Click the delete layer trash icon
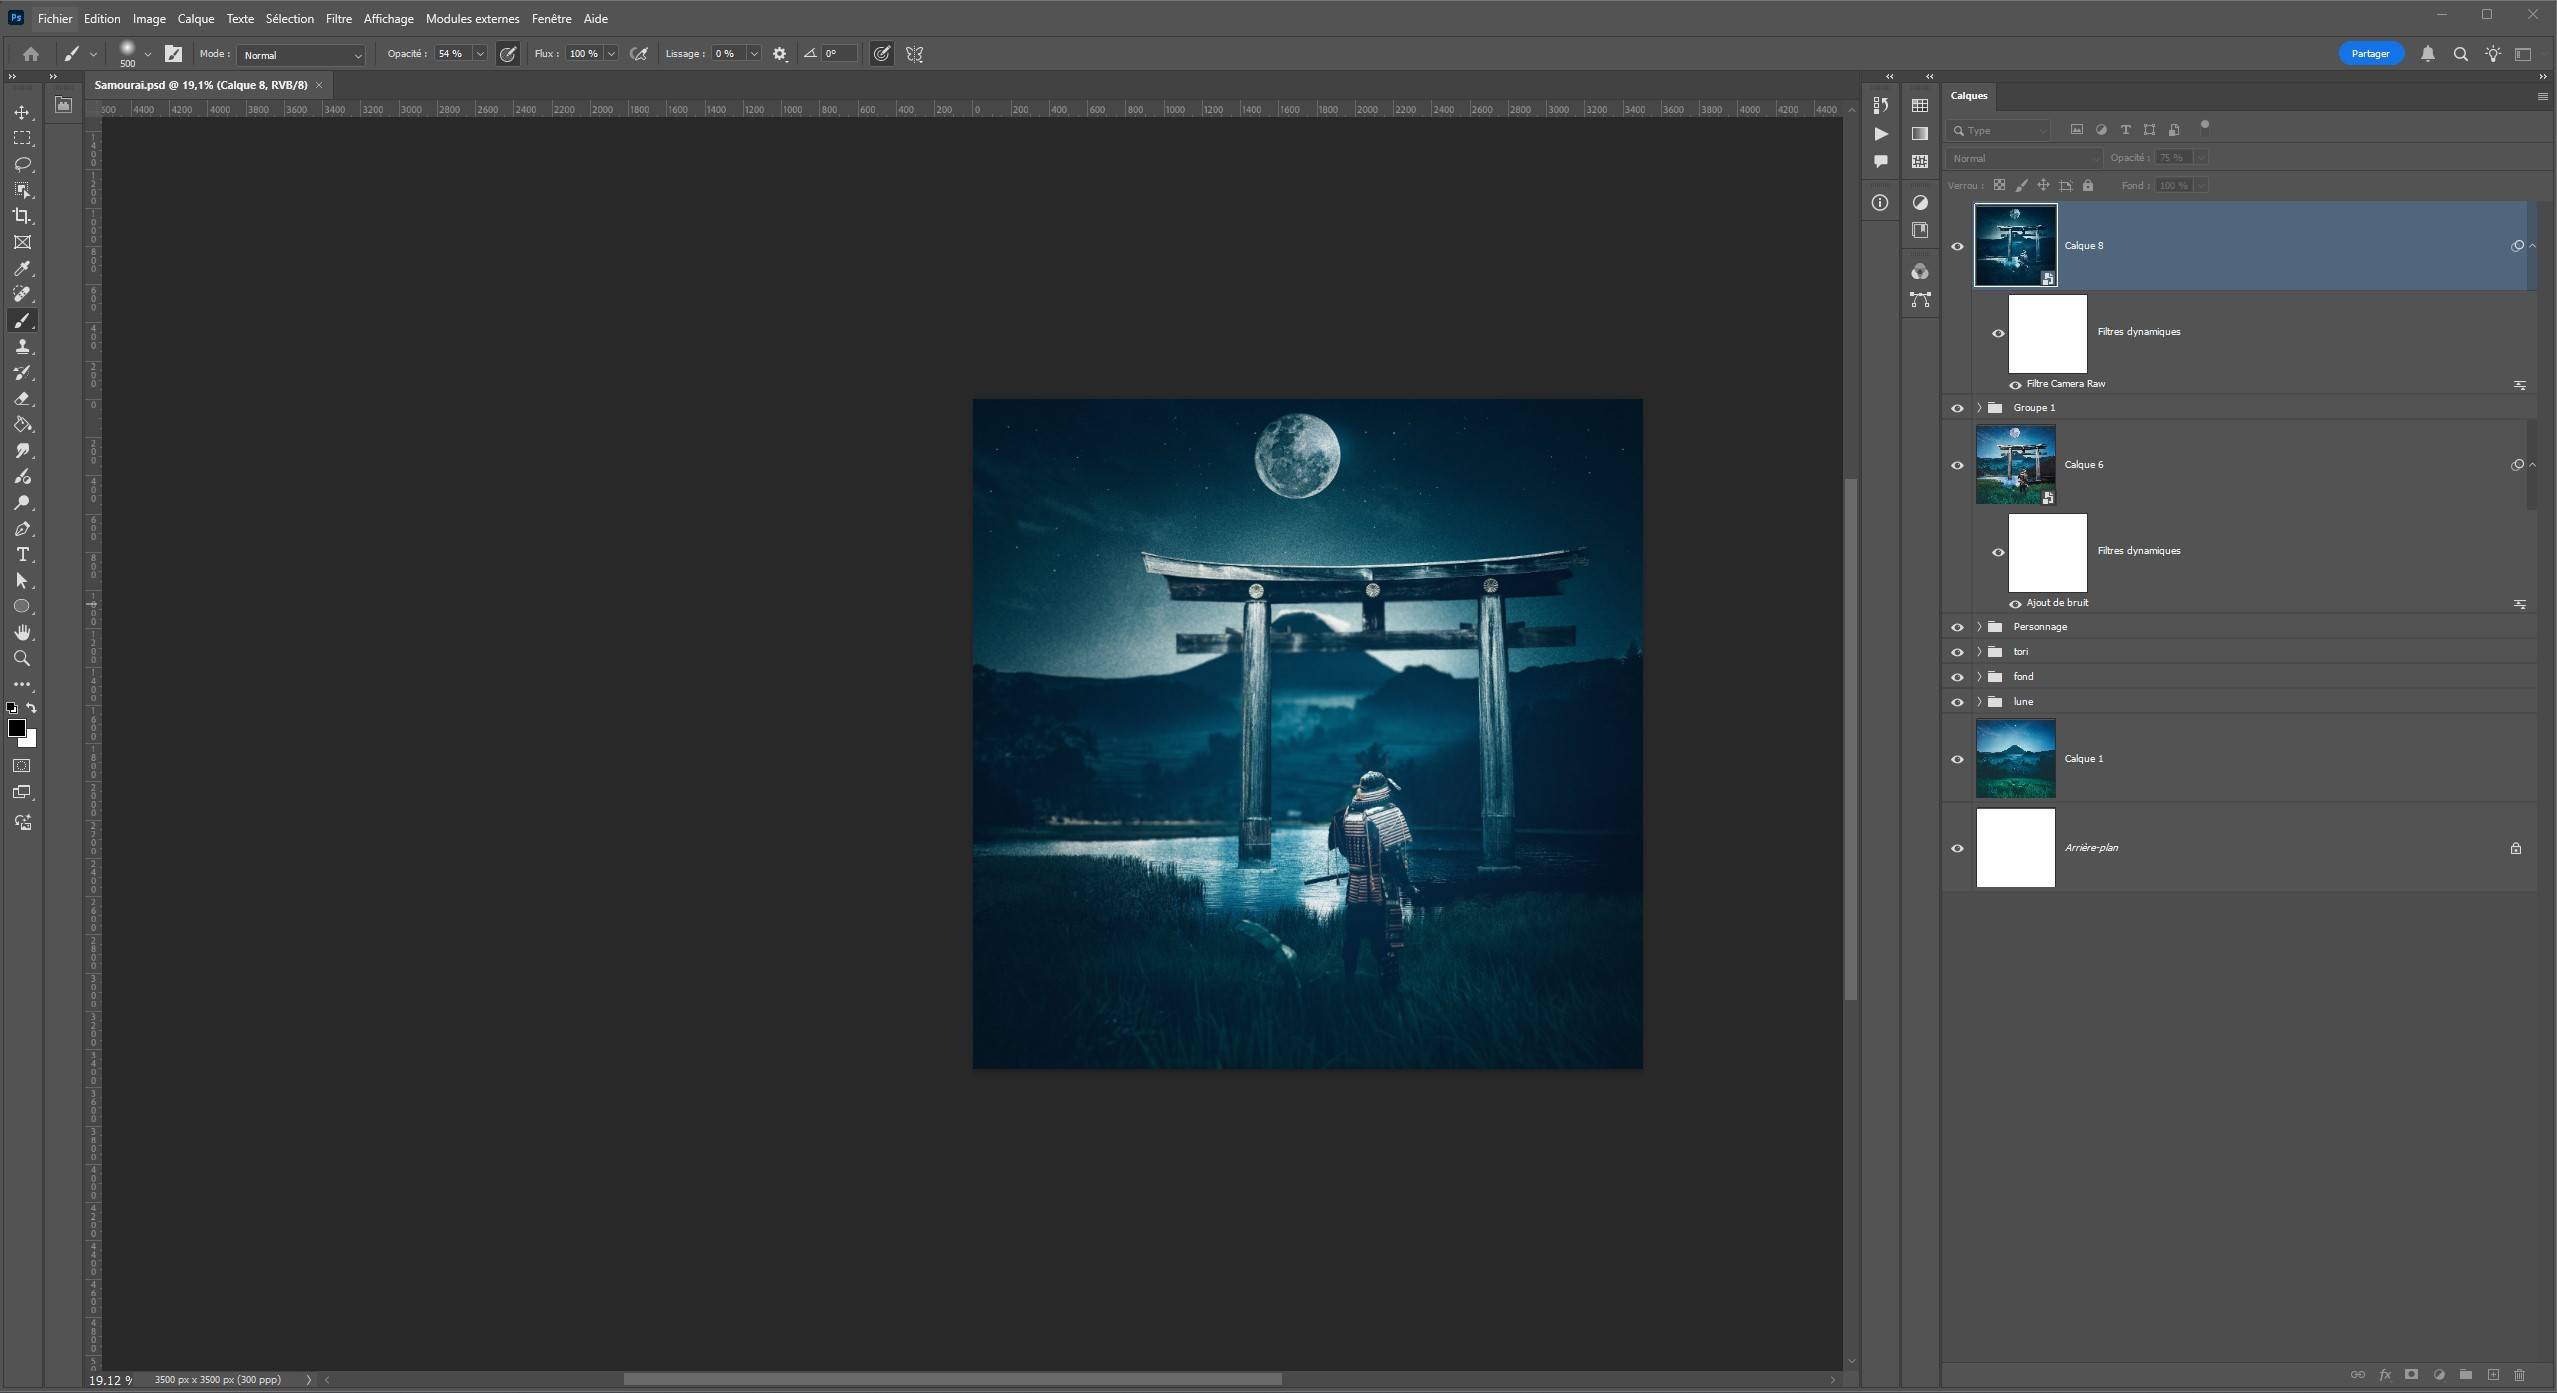The width and height of the screenshot is (2557, 1393). pos(2519,1375)
